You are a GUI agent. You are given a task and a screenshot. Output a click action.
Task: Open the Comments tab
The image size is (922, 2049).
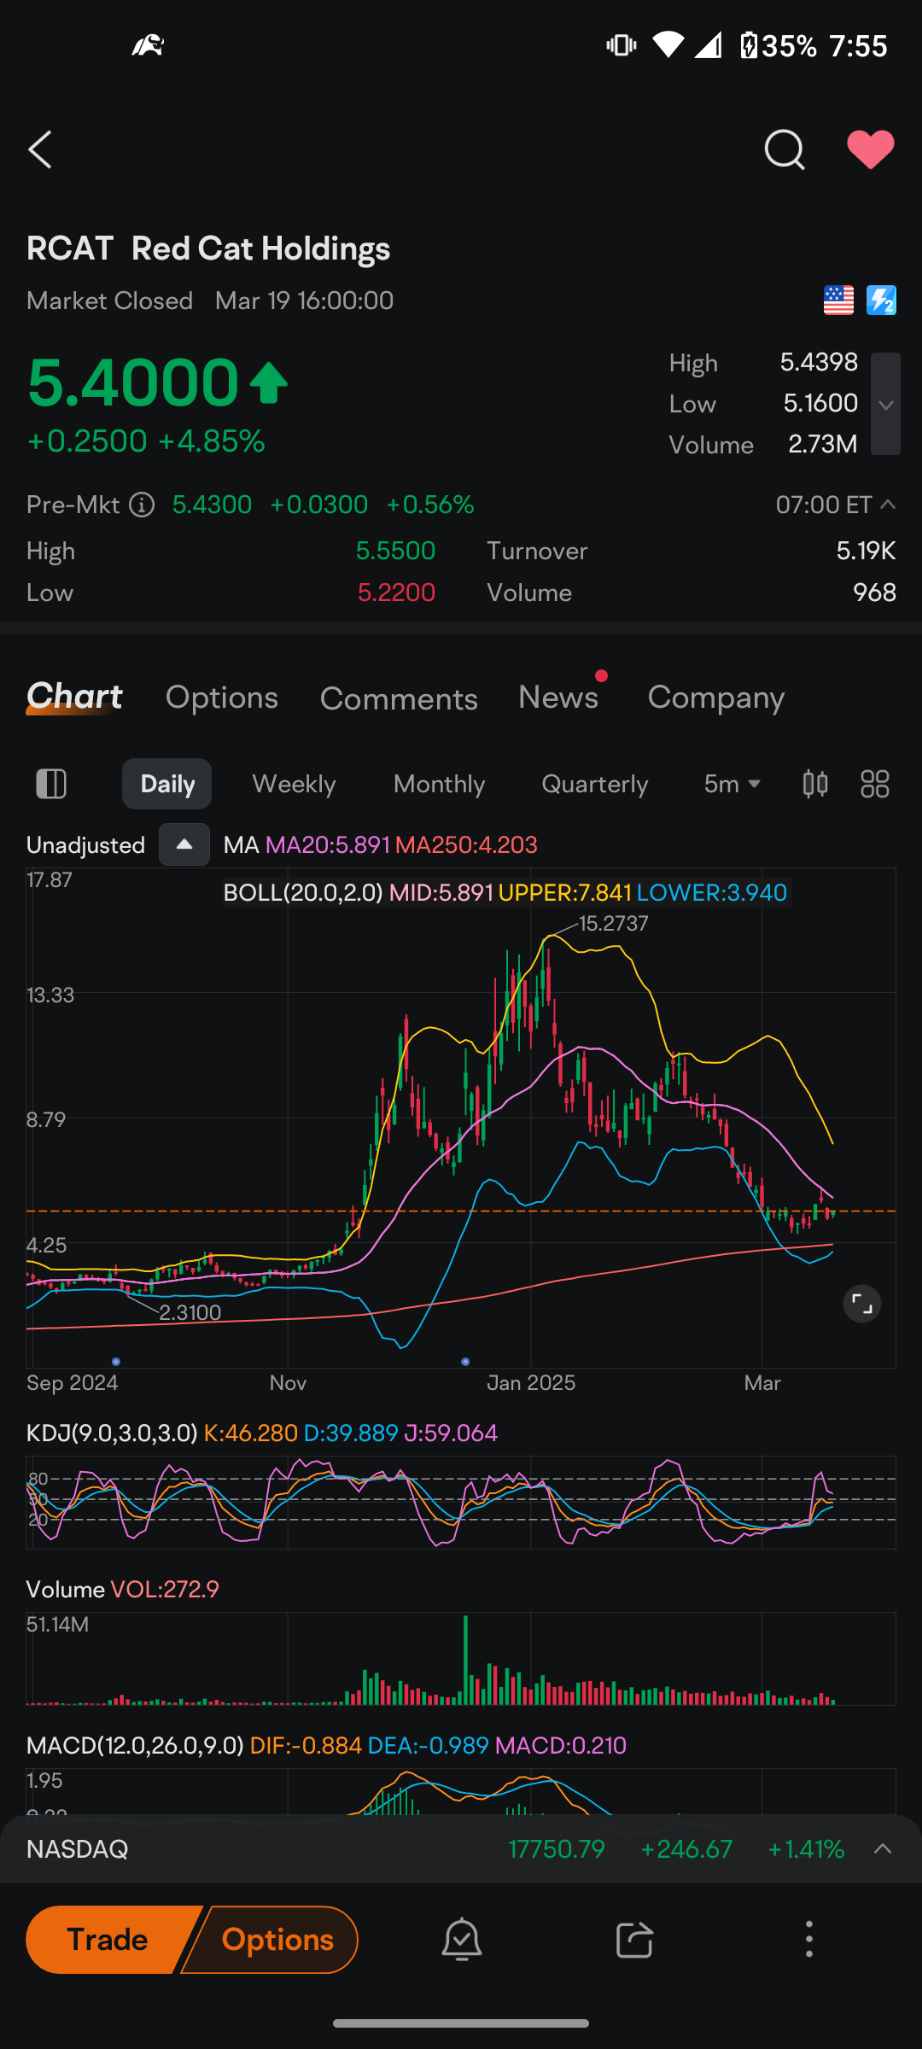tap(399, 698)
